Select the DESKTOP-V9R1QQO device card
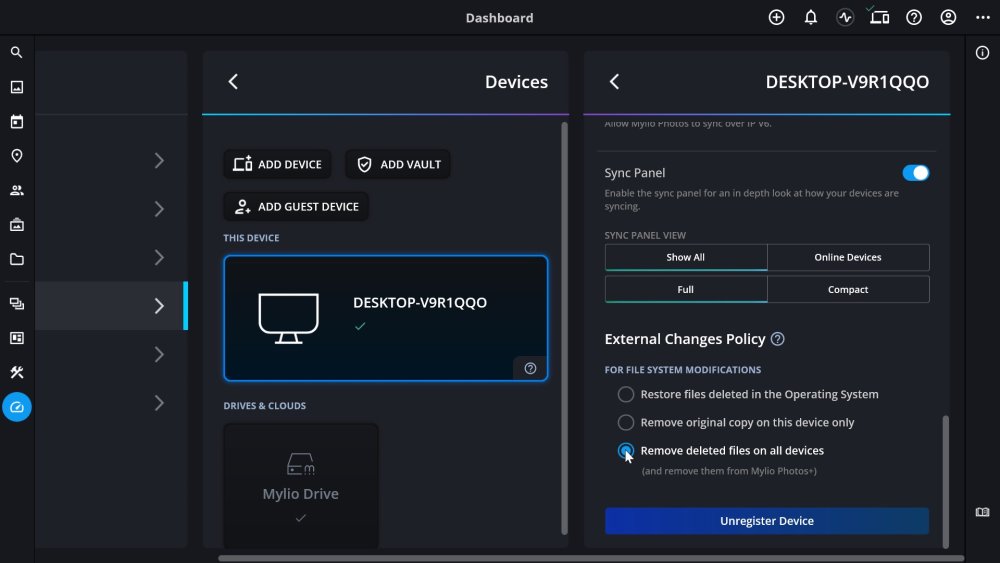Viewport: 1000px width, 563px height. coord(385,318)
